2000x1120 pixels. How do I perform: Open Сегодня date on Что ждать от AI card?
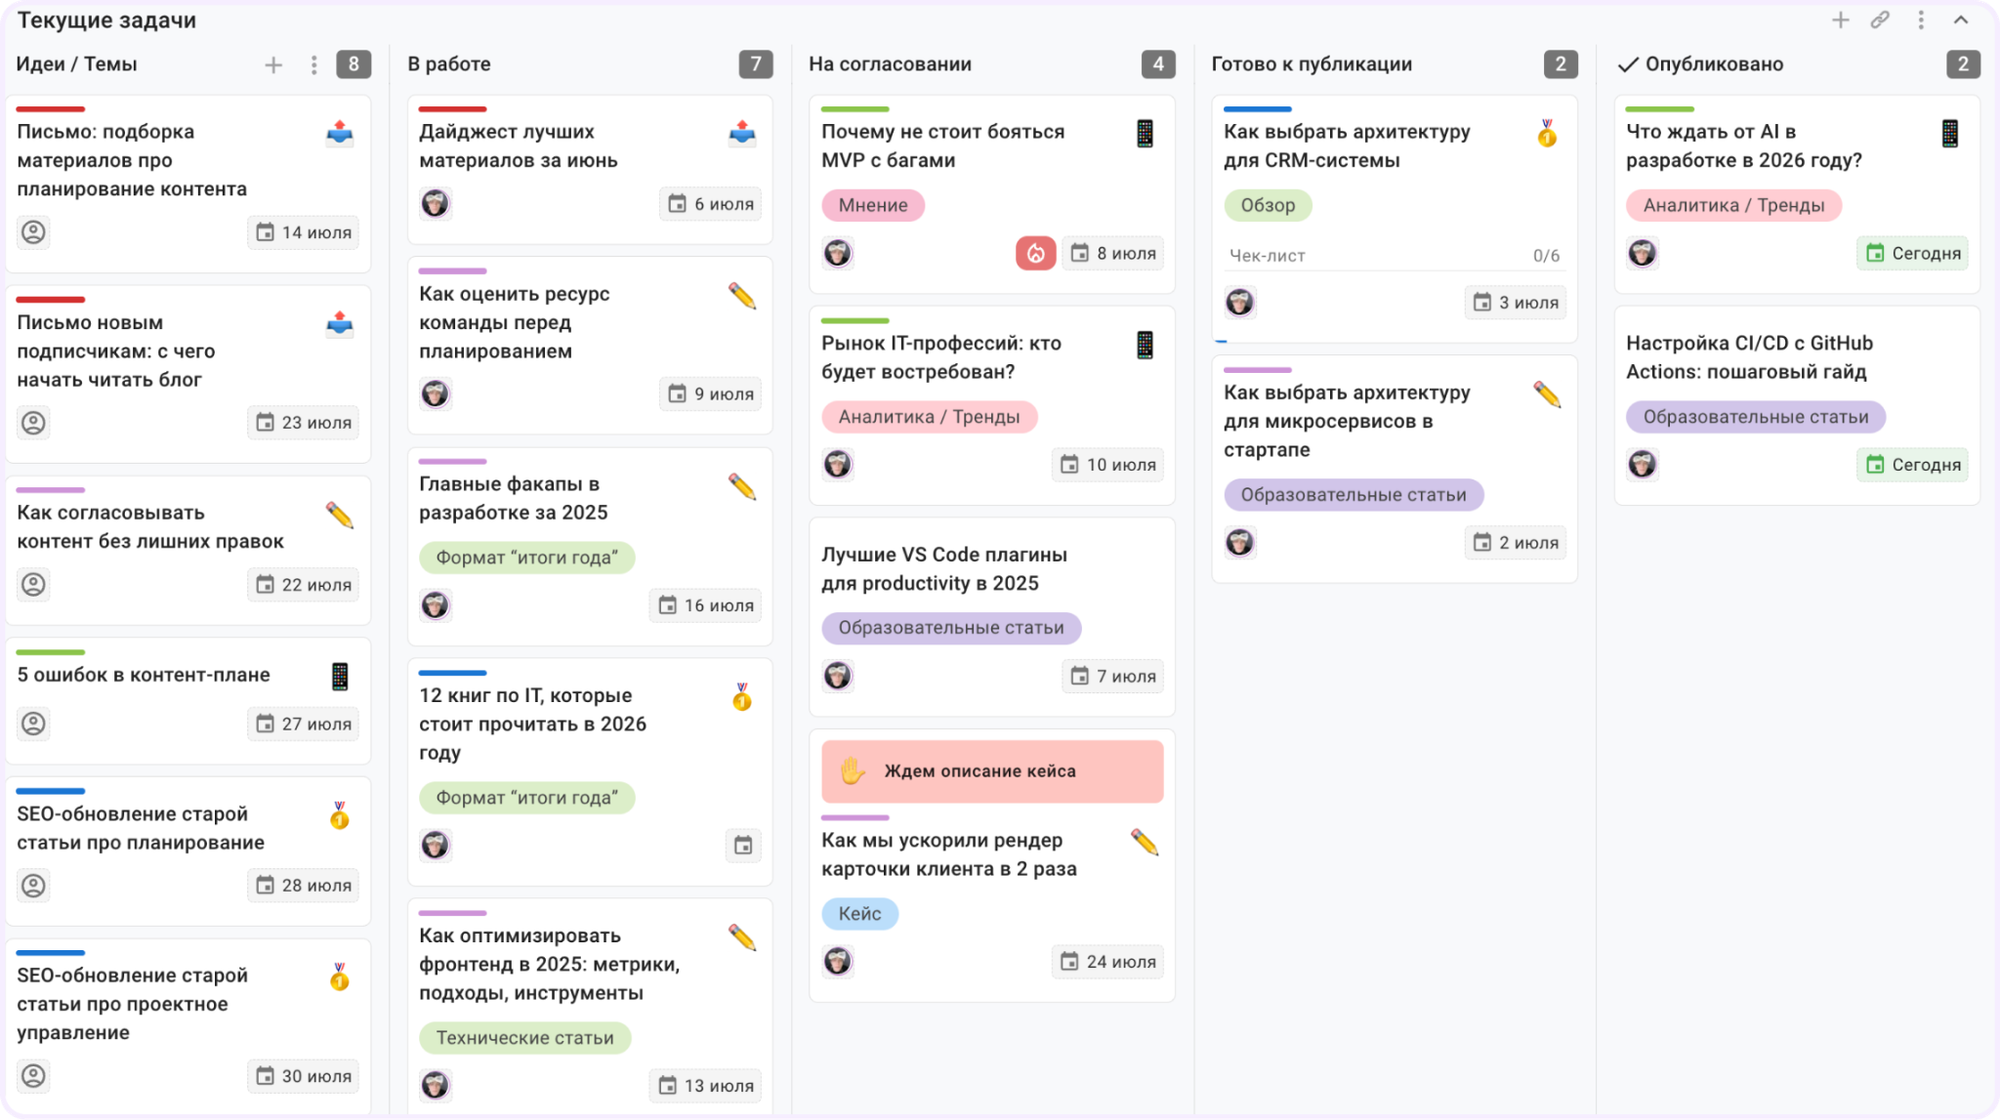click(x=1913, y=253)
